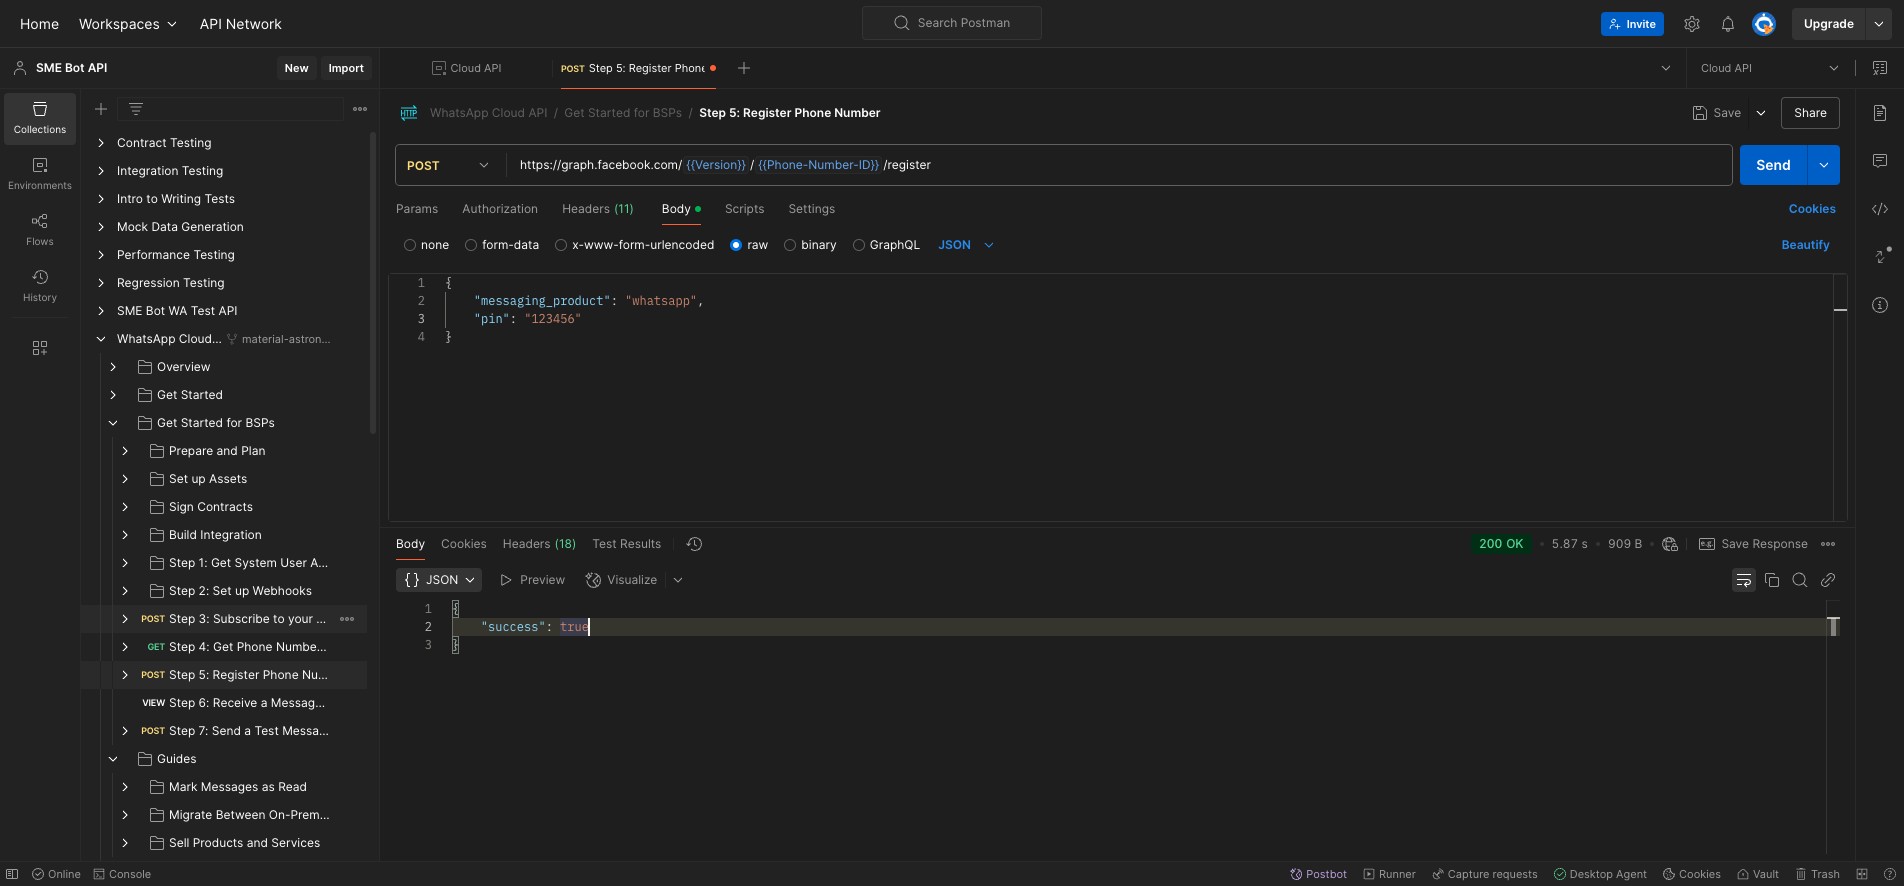Open collections more options menu
This screenshot has width=1904, height=886.
point(360,109)
